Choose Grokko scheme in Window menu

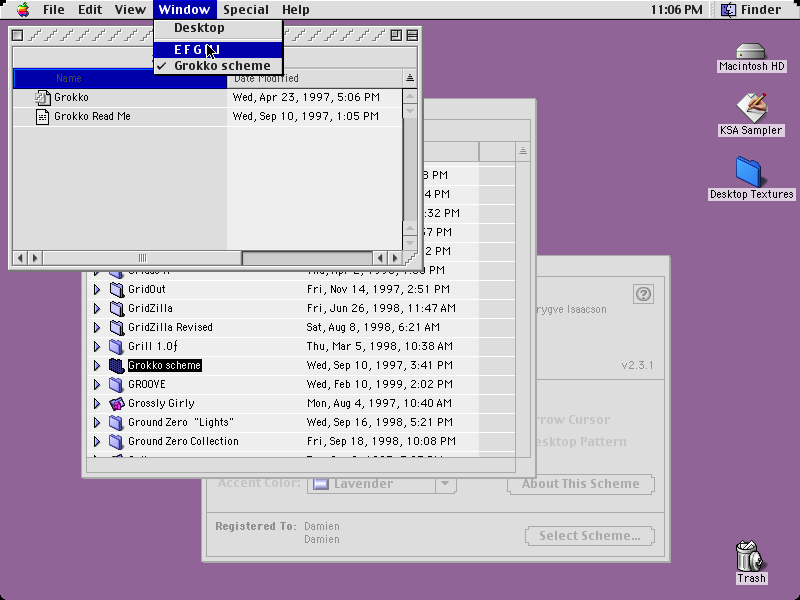(x=218, y=66)
